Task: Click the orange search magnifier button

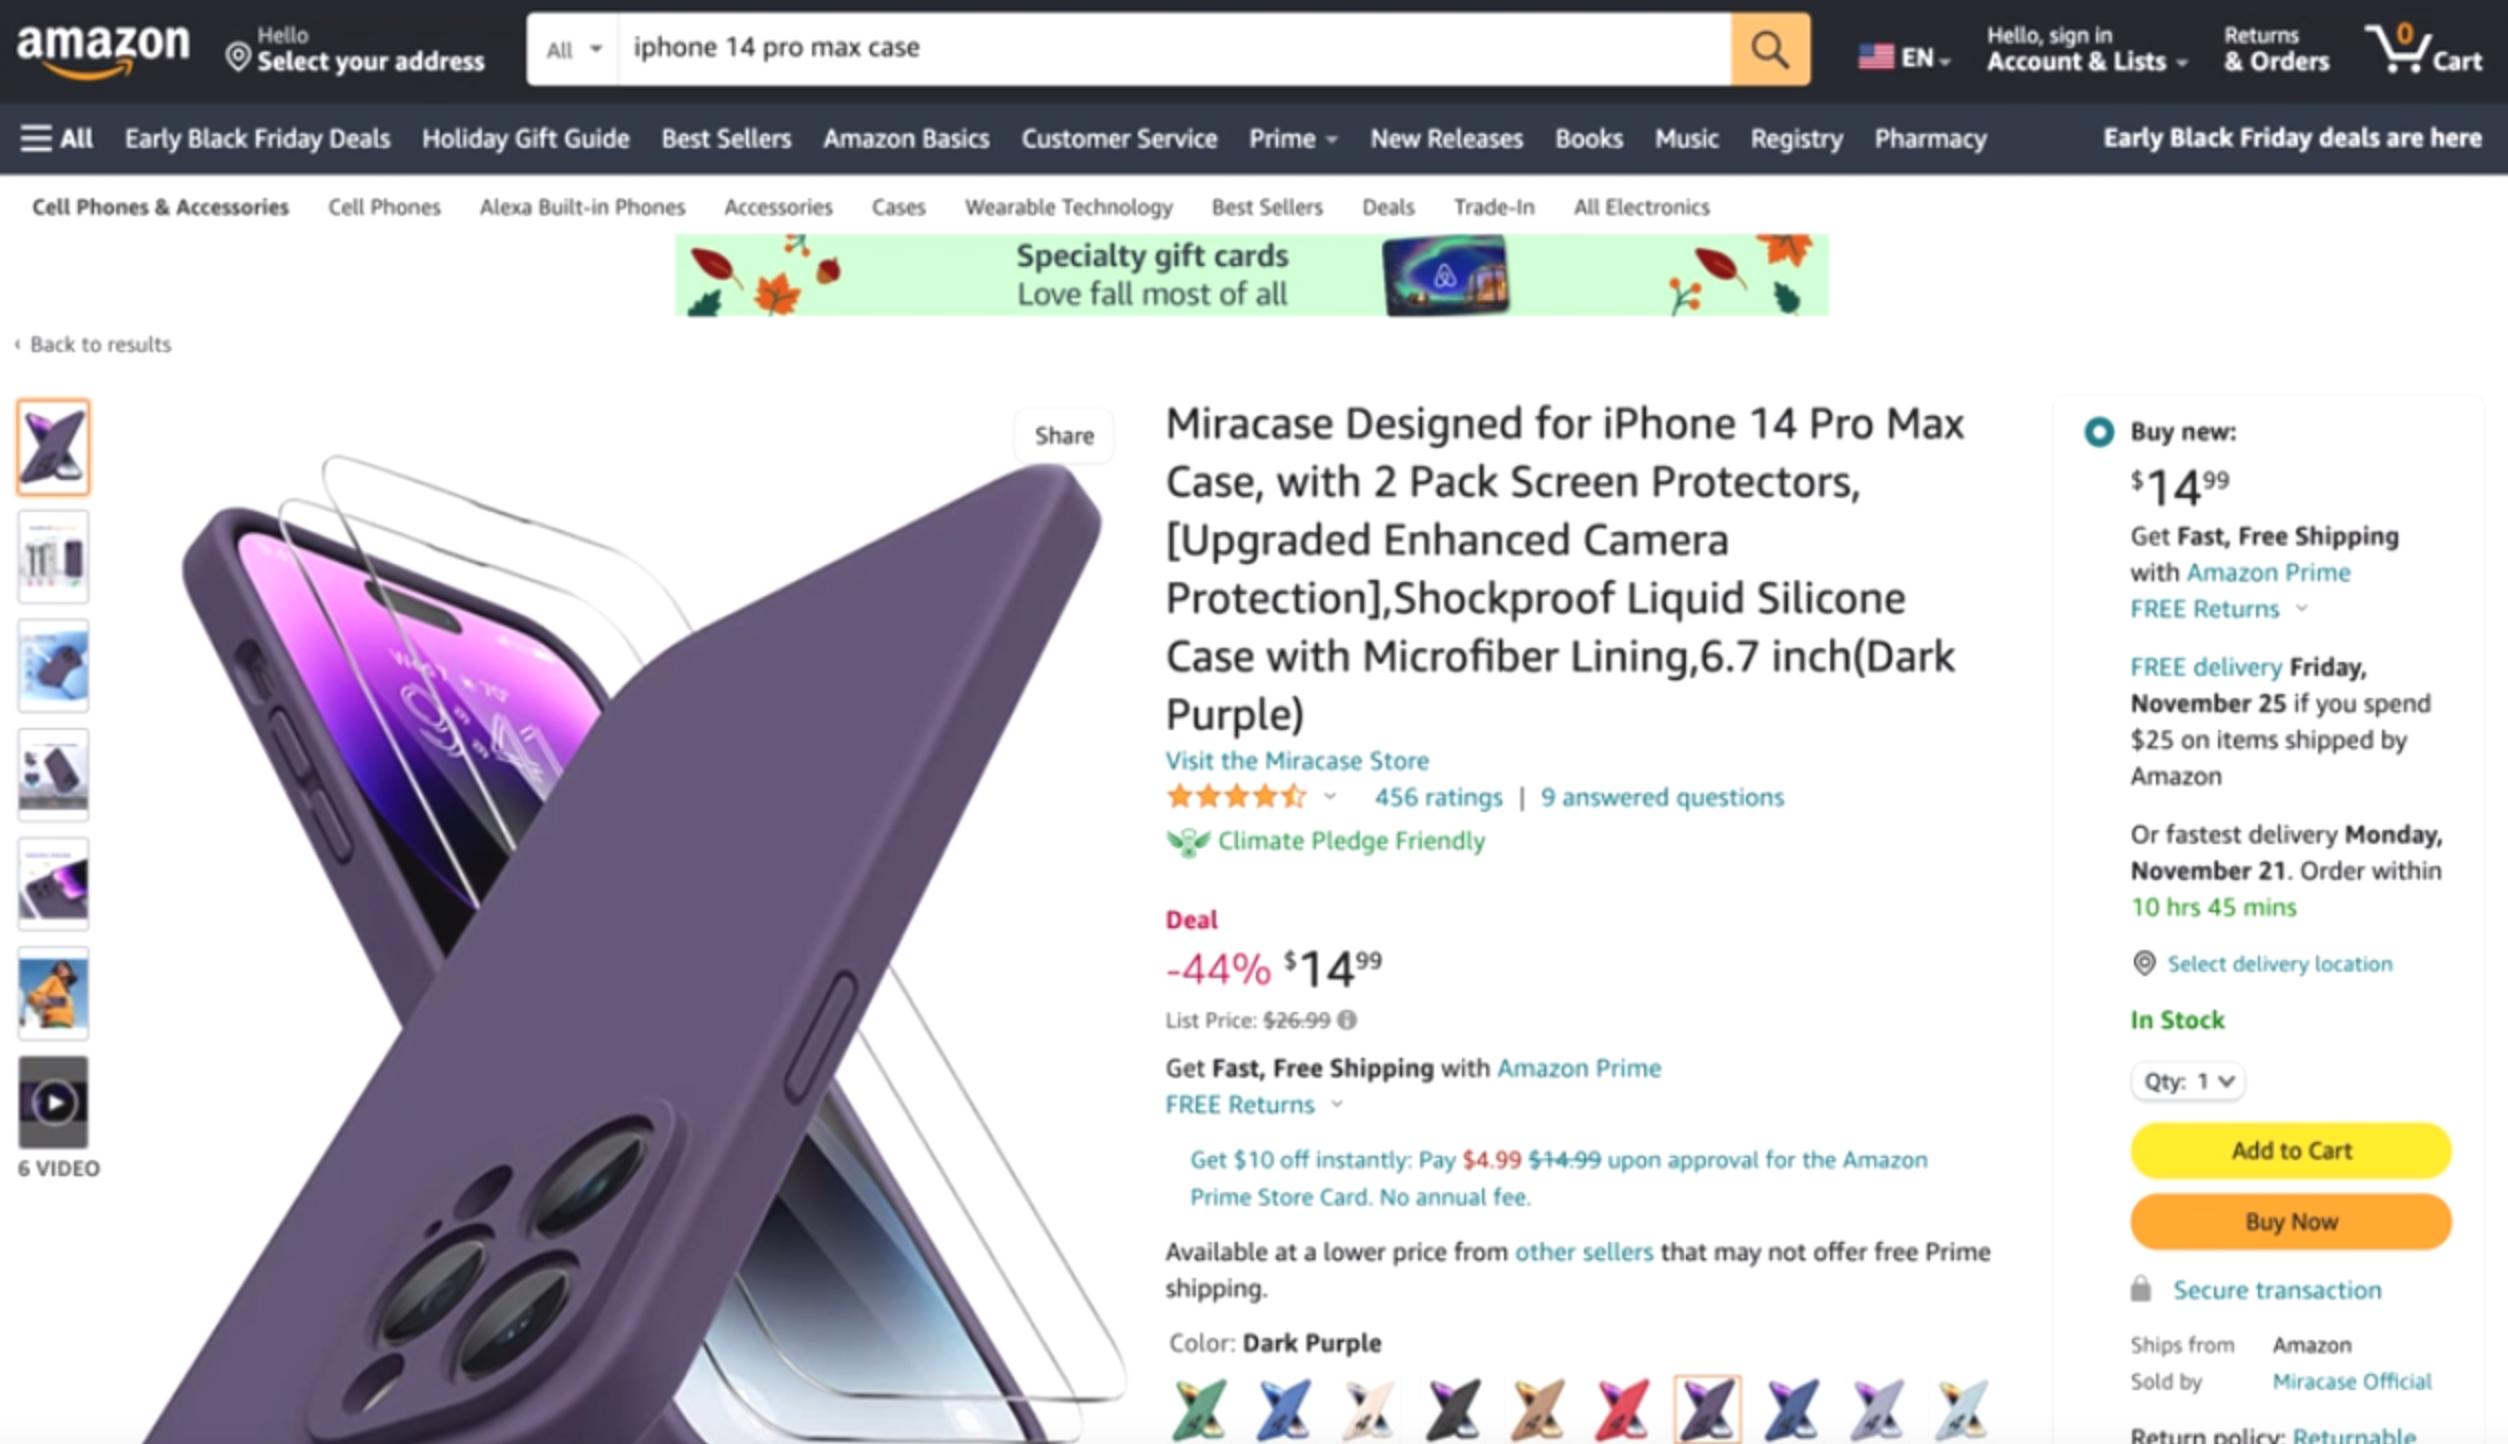Action: (x=1769, y=49)
